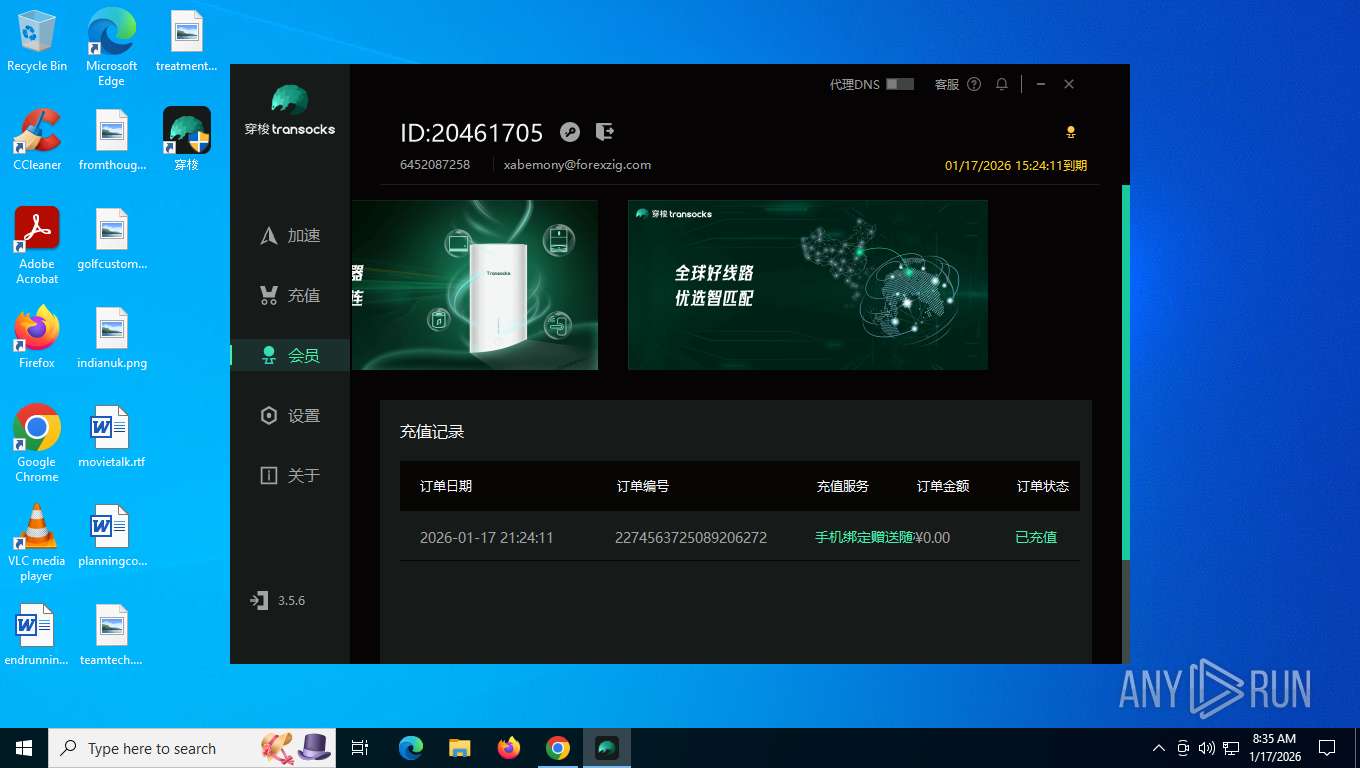Open the notification bell

click(x=1001, y=84)
